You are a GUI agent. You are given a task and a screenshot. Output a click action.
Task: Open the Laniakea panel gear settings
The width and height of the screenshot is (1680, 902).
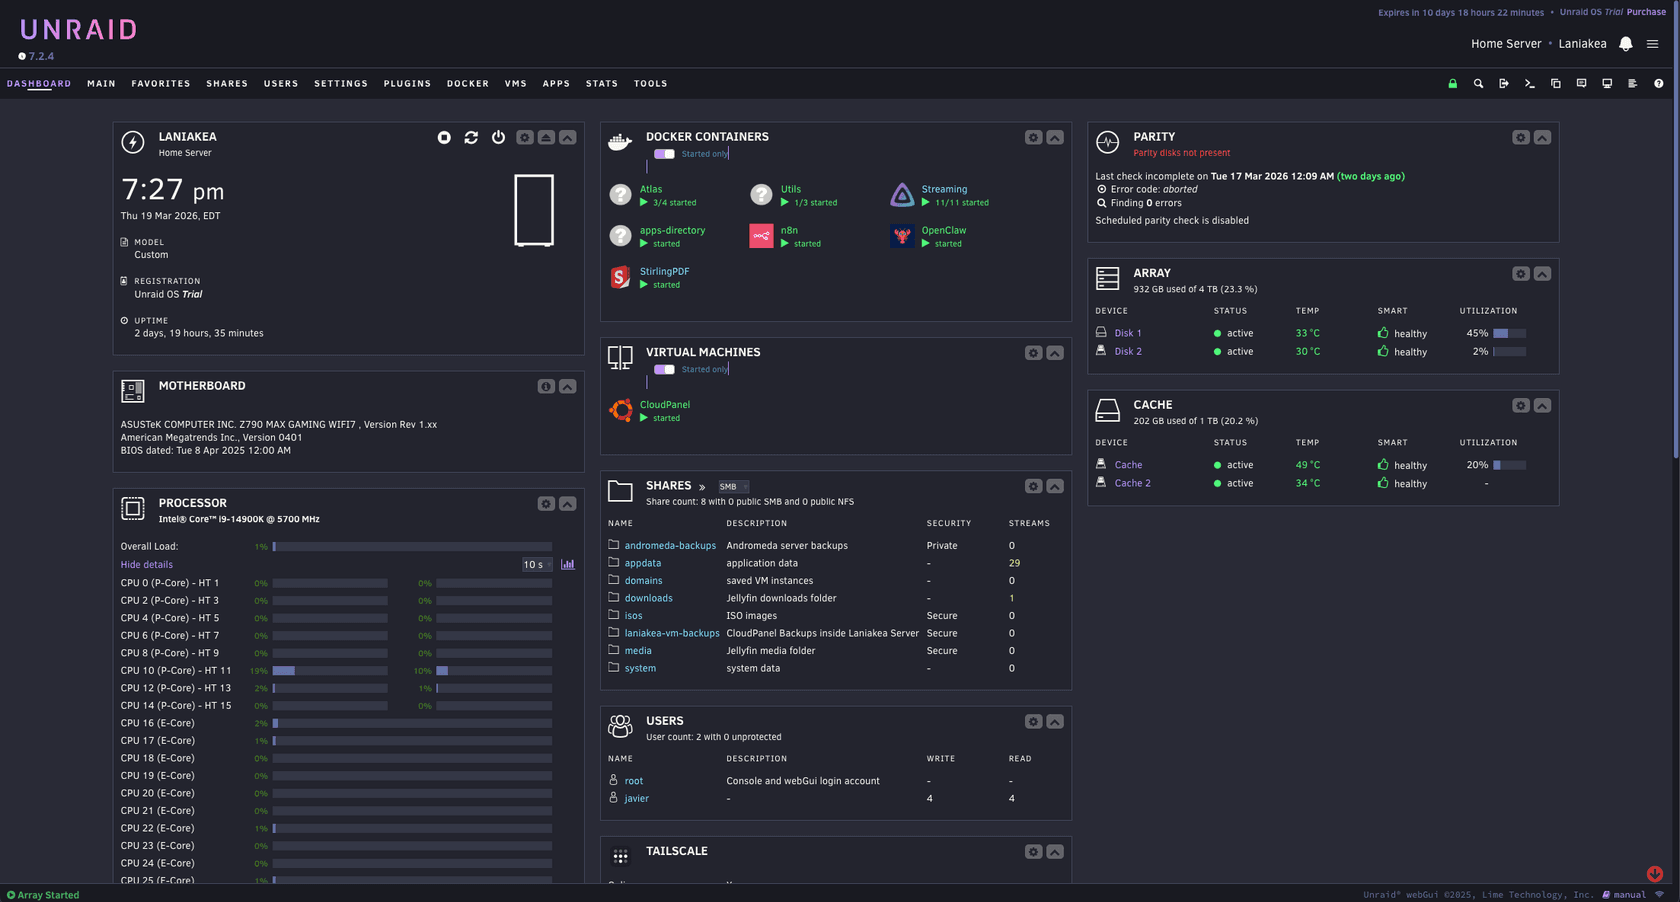524,137
